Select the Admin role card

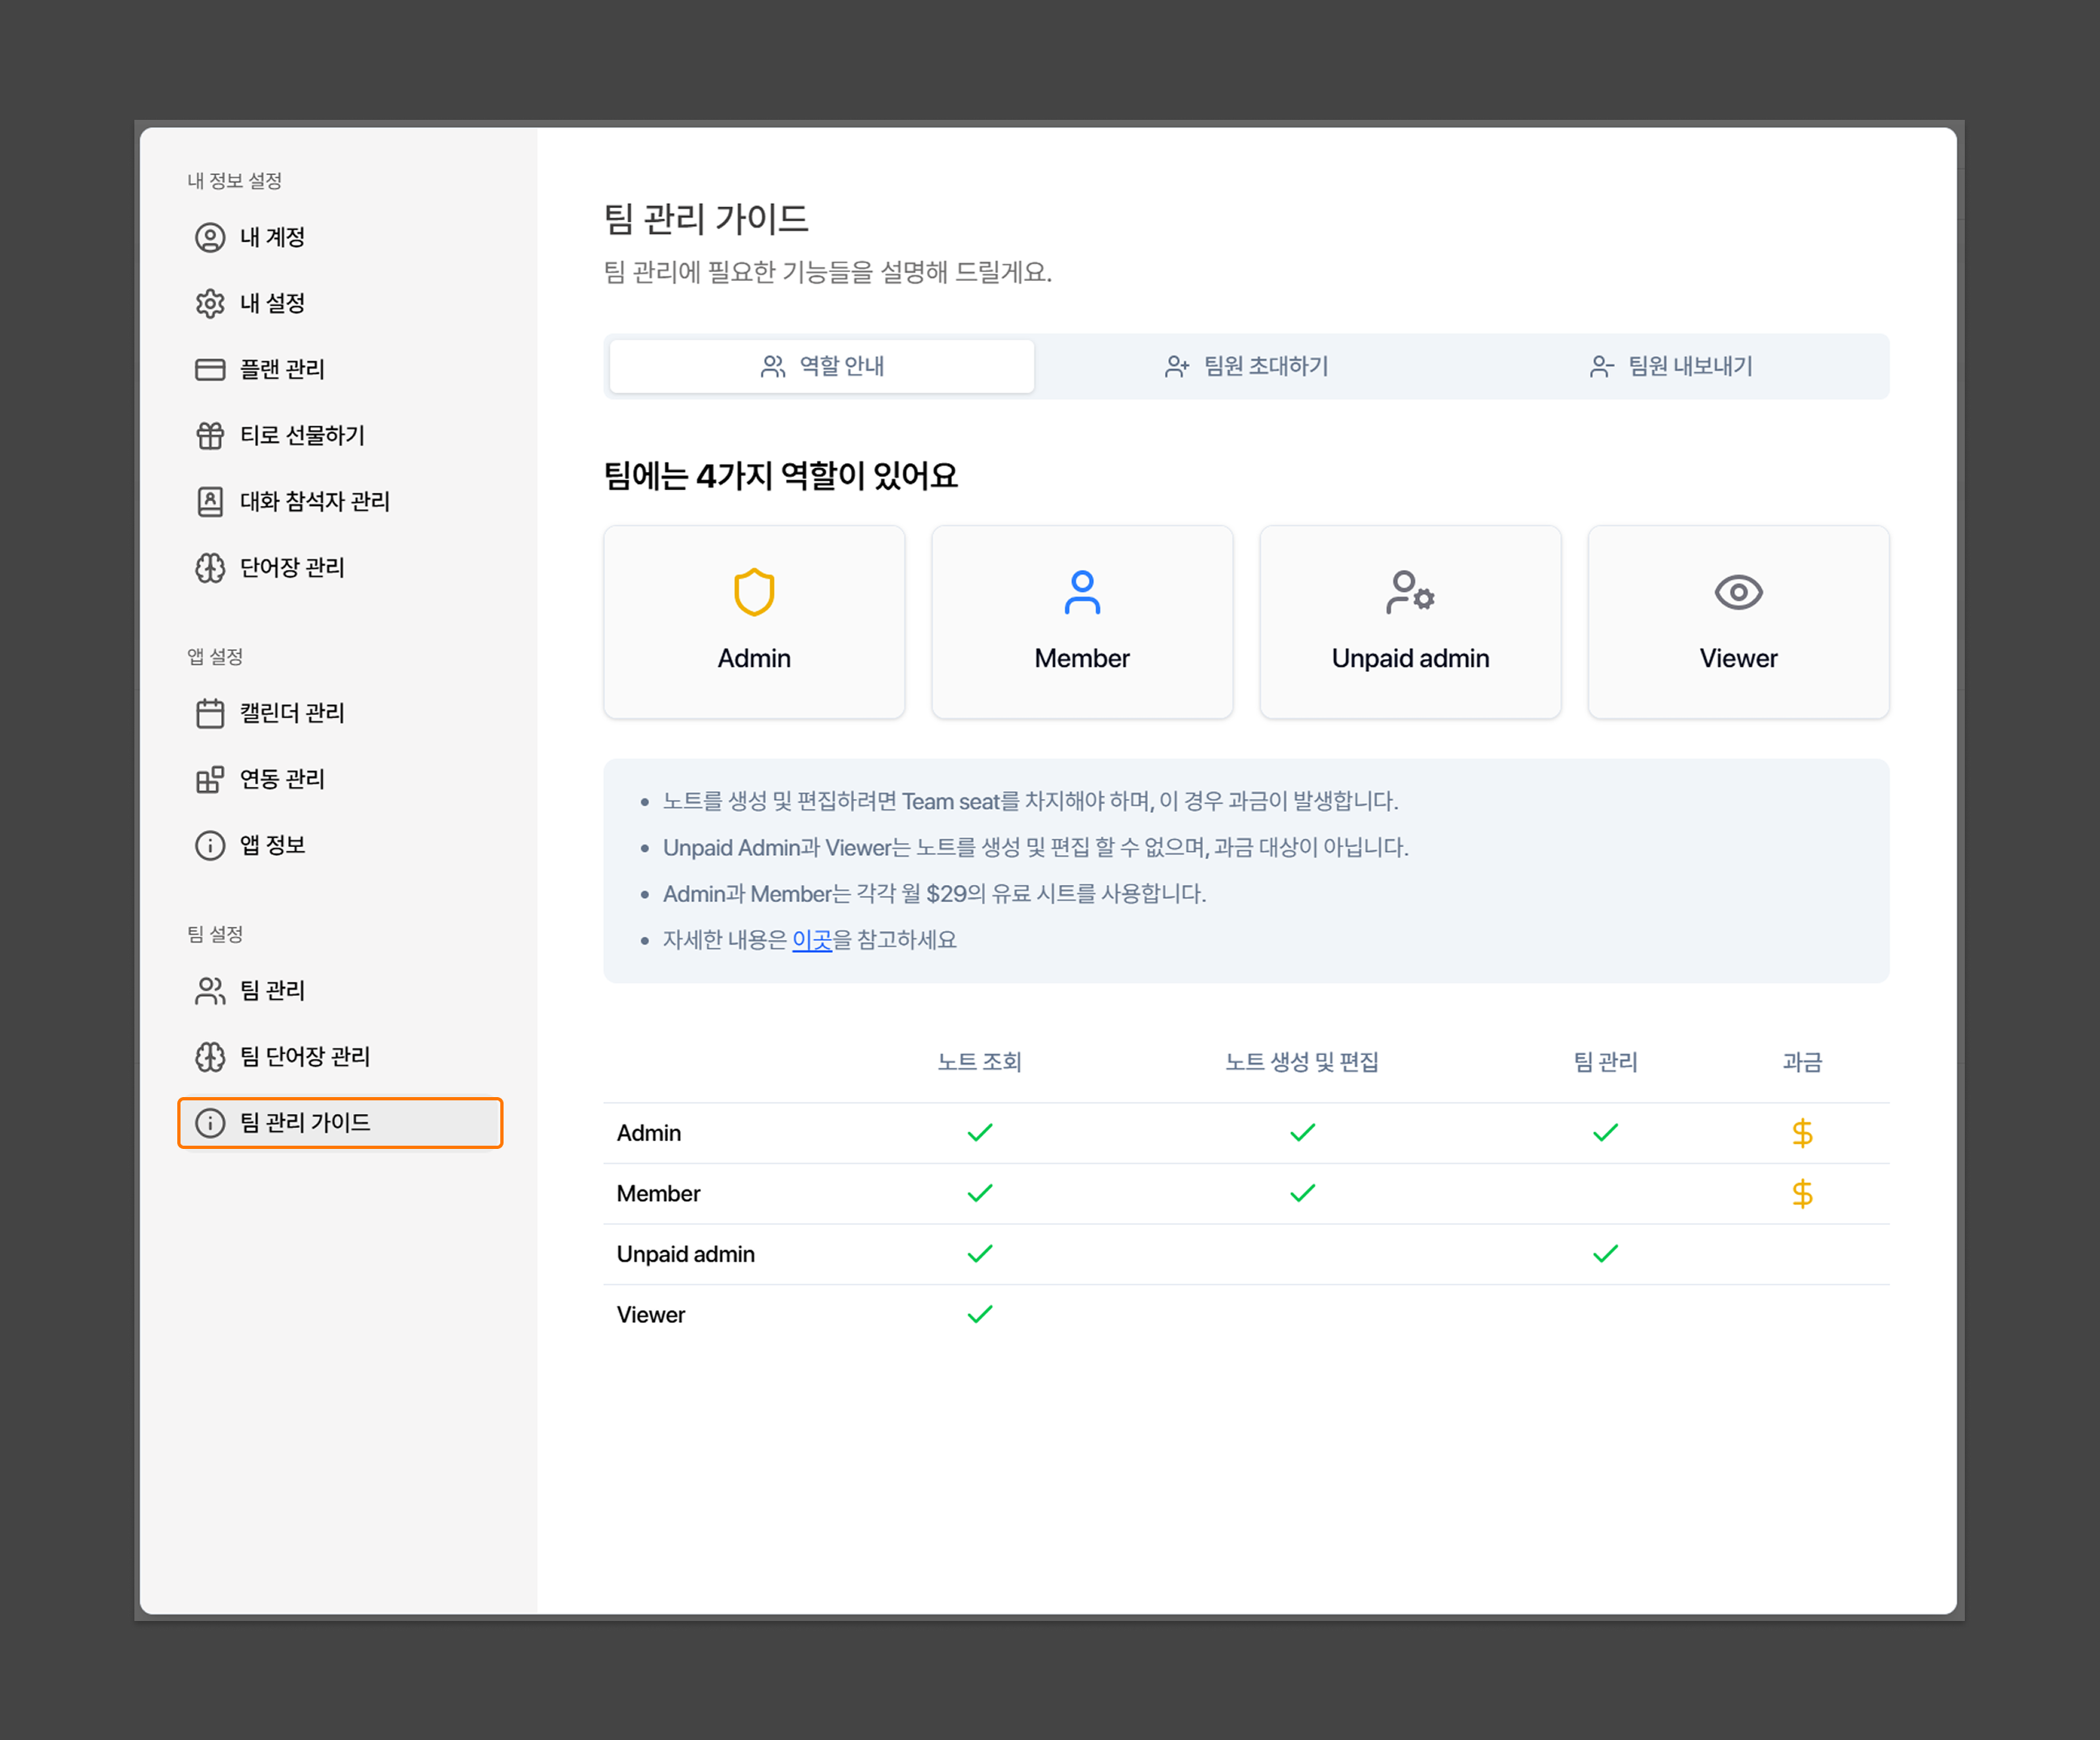(x=754, y=621)
